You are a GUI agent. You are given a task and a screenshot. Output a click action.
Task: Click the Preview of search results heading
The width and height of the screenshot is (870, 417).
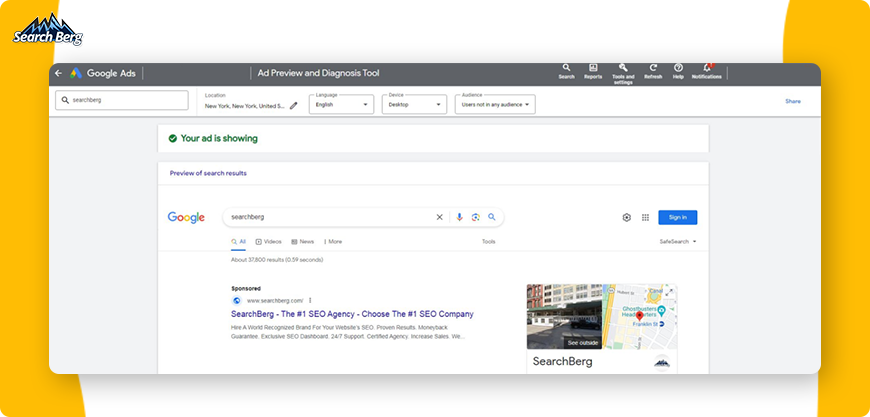208,173
